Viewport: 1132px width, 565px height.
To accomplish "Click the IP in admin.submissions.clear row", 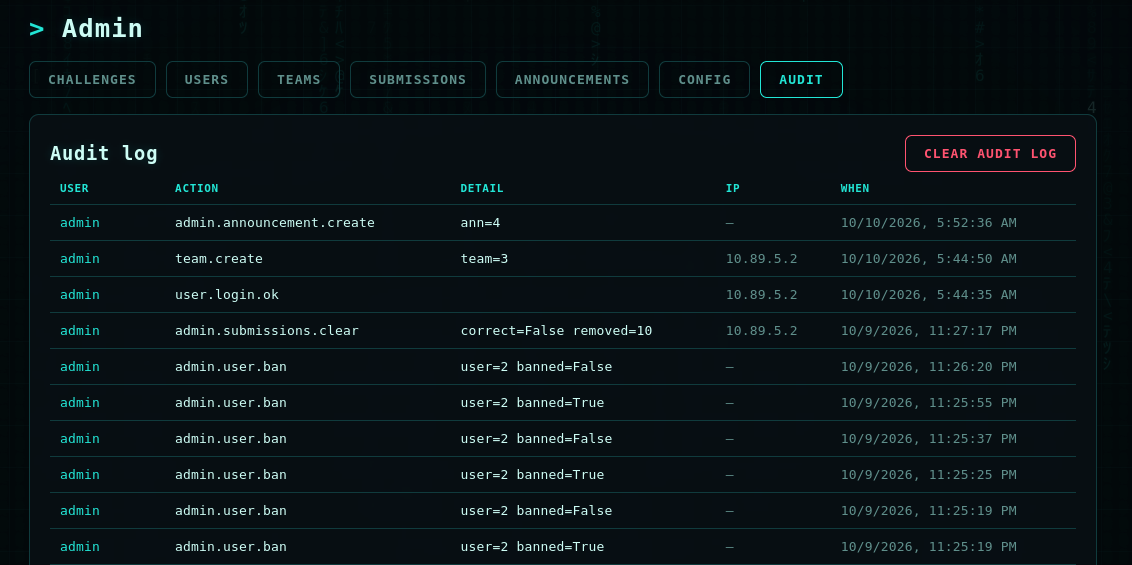I will tap(762, 330).
